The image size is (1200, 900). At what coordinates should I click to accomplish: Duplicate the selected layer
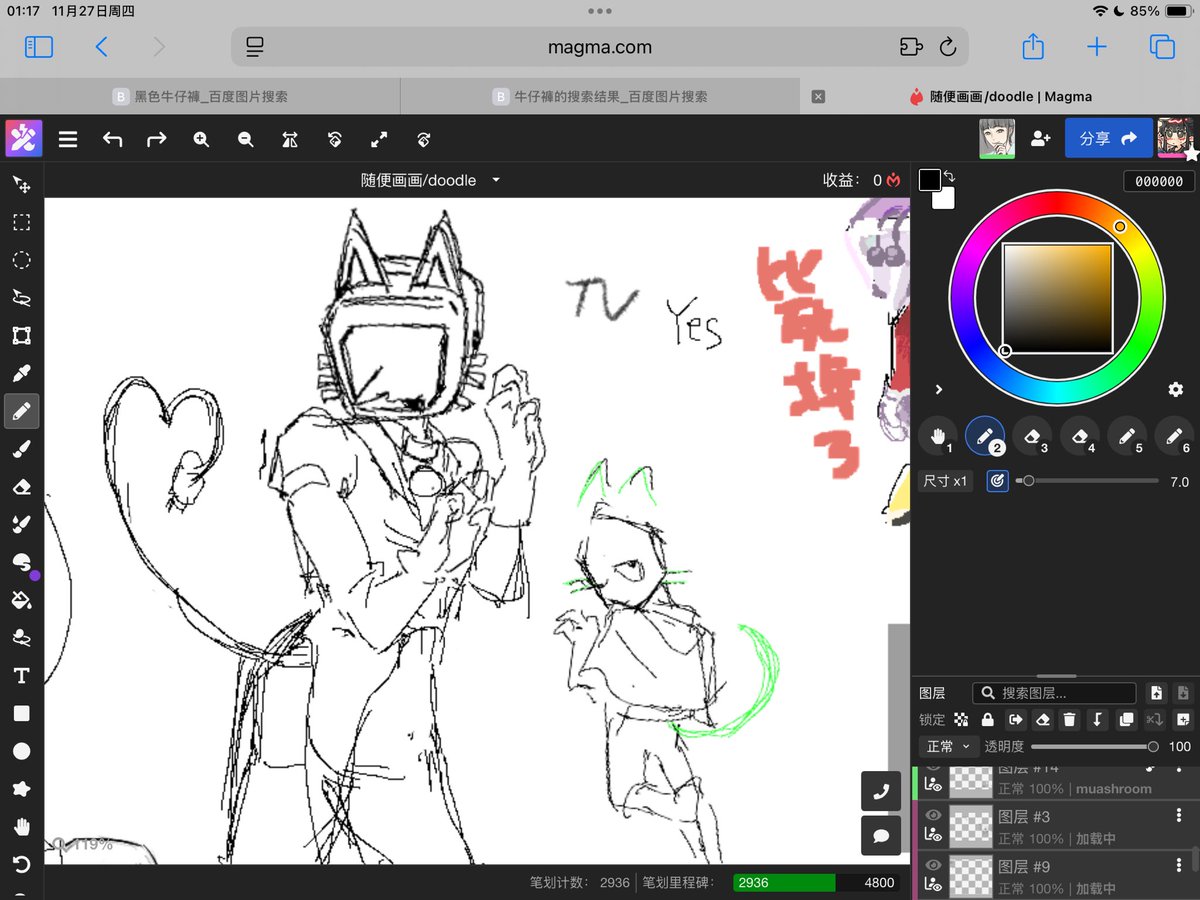1126,720
